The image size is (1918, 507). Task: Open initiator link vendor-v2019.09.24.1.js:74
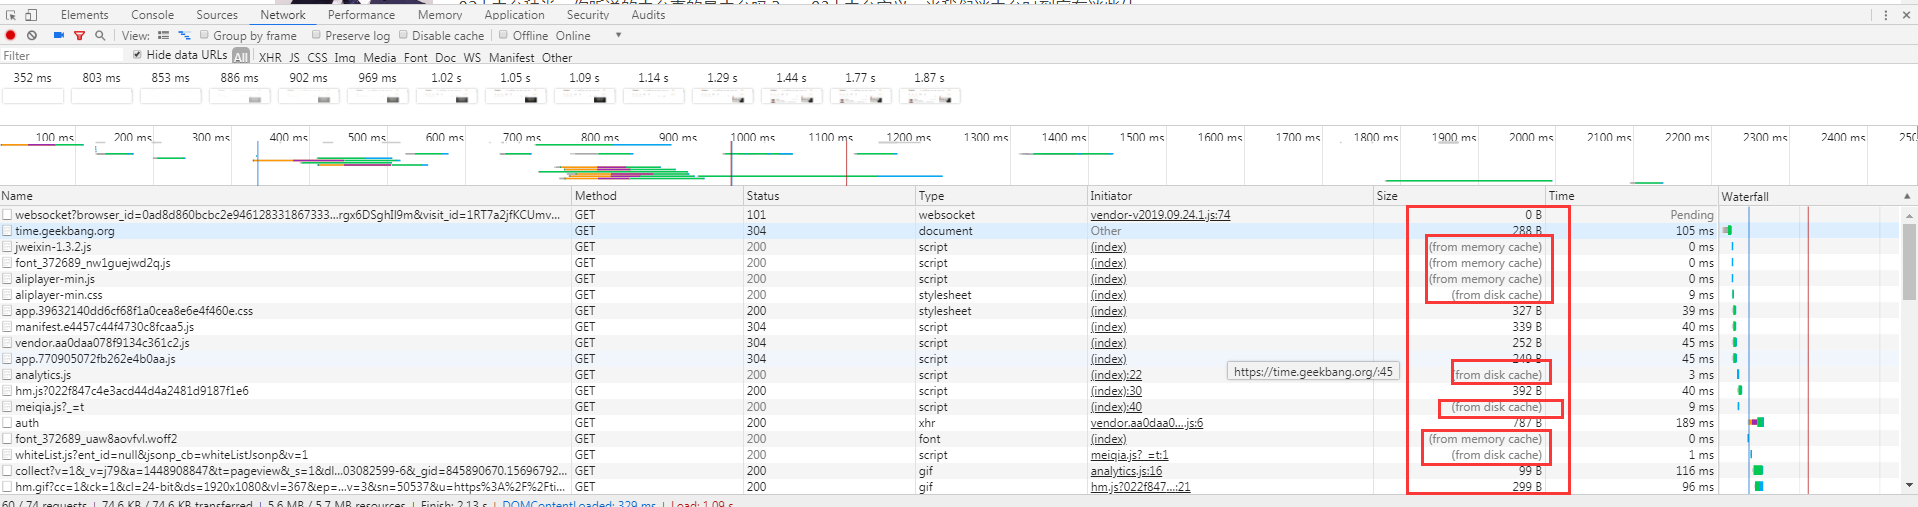coord(1160,215)
